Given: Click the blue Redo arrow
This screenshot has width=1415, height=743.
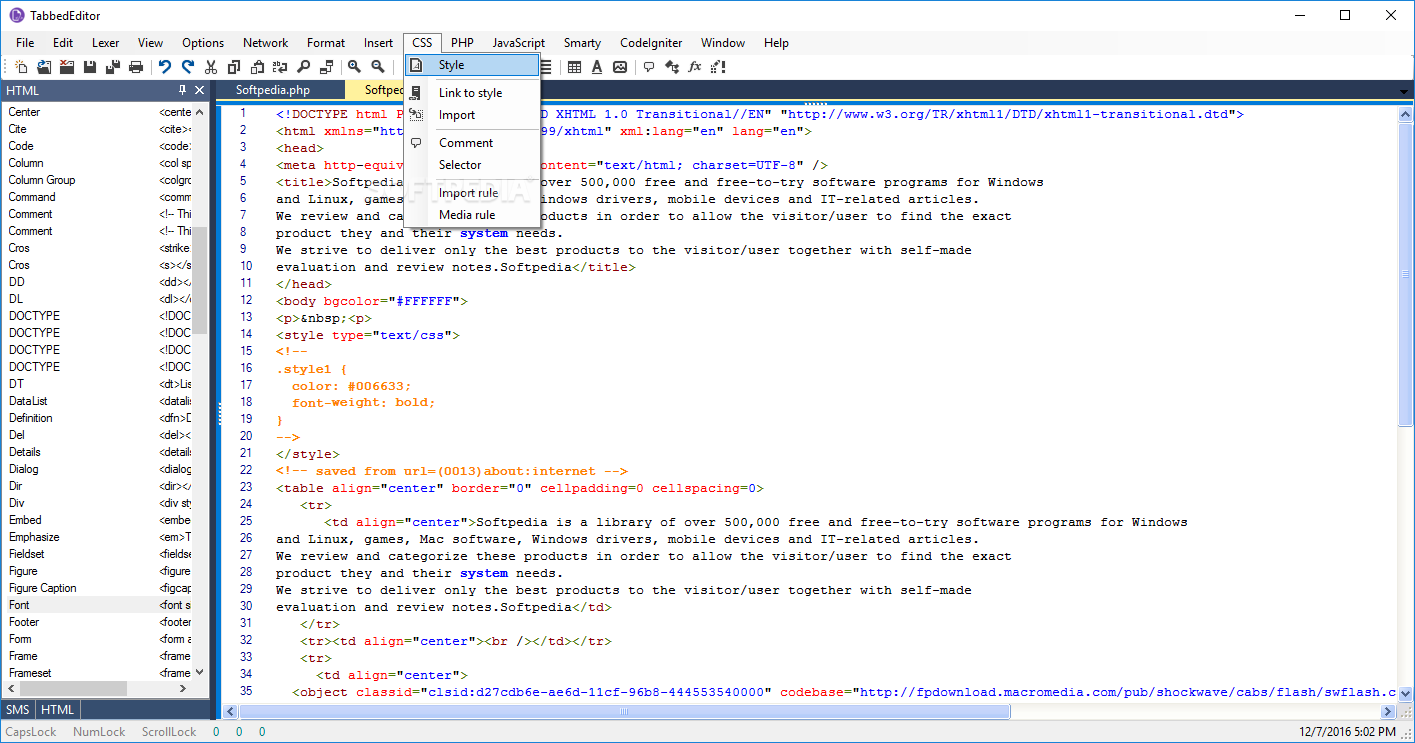Looking at the screenshot, I should point(188,67).
